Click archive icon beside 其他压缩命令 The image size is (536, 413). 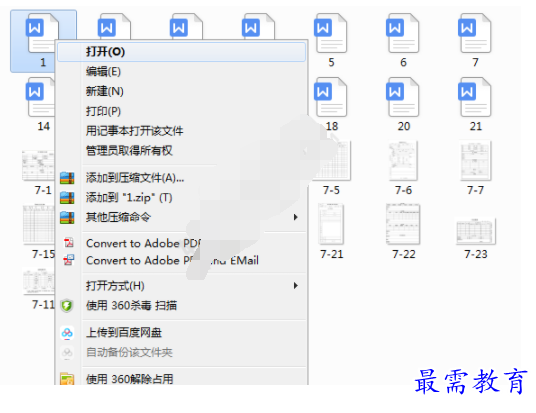pyautogui.click(x=67, y=217)
